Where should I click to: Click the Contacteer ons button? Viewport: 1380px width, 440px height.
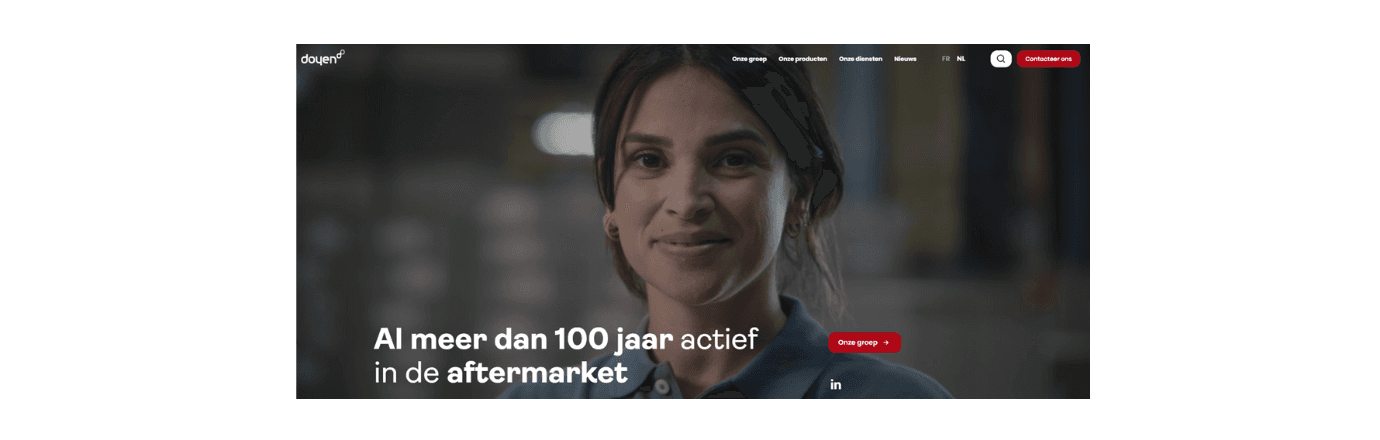pos(1048,59)
